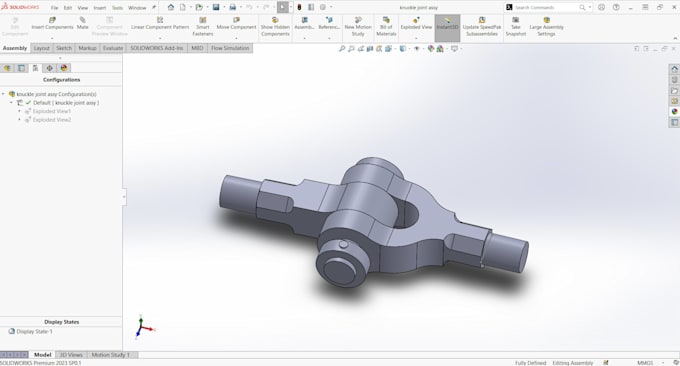Open Large Assembly Settings
Image resolution: width=680 pixels, height=366 pixels.
(x=546, y=27)
